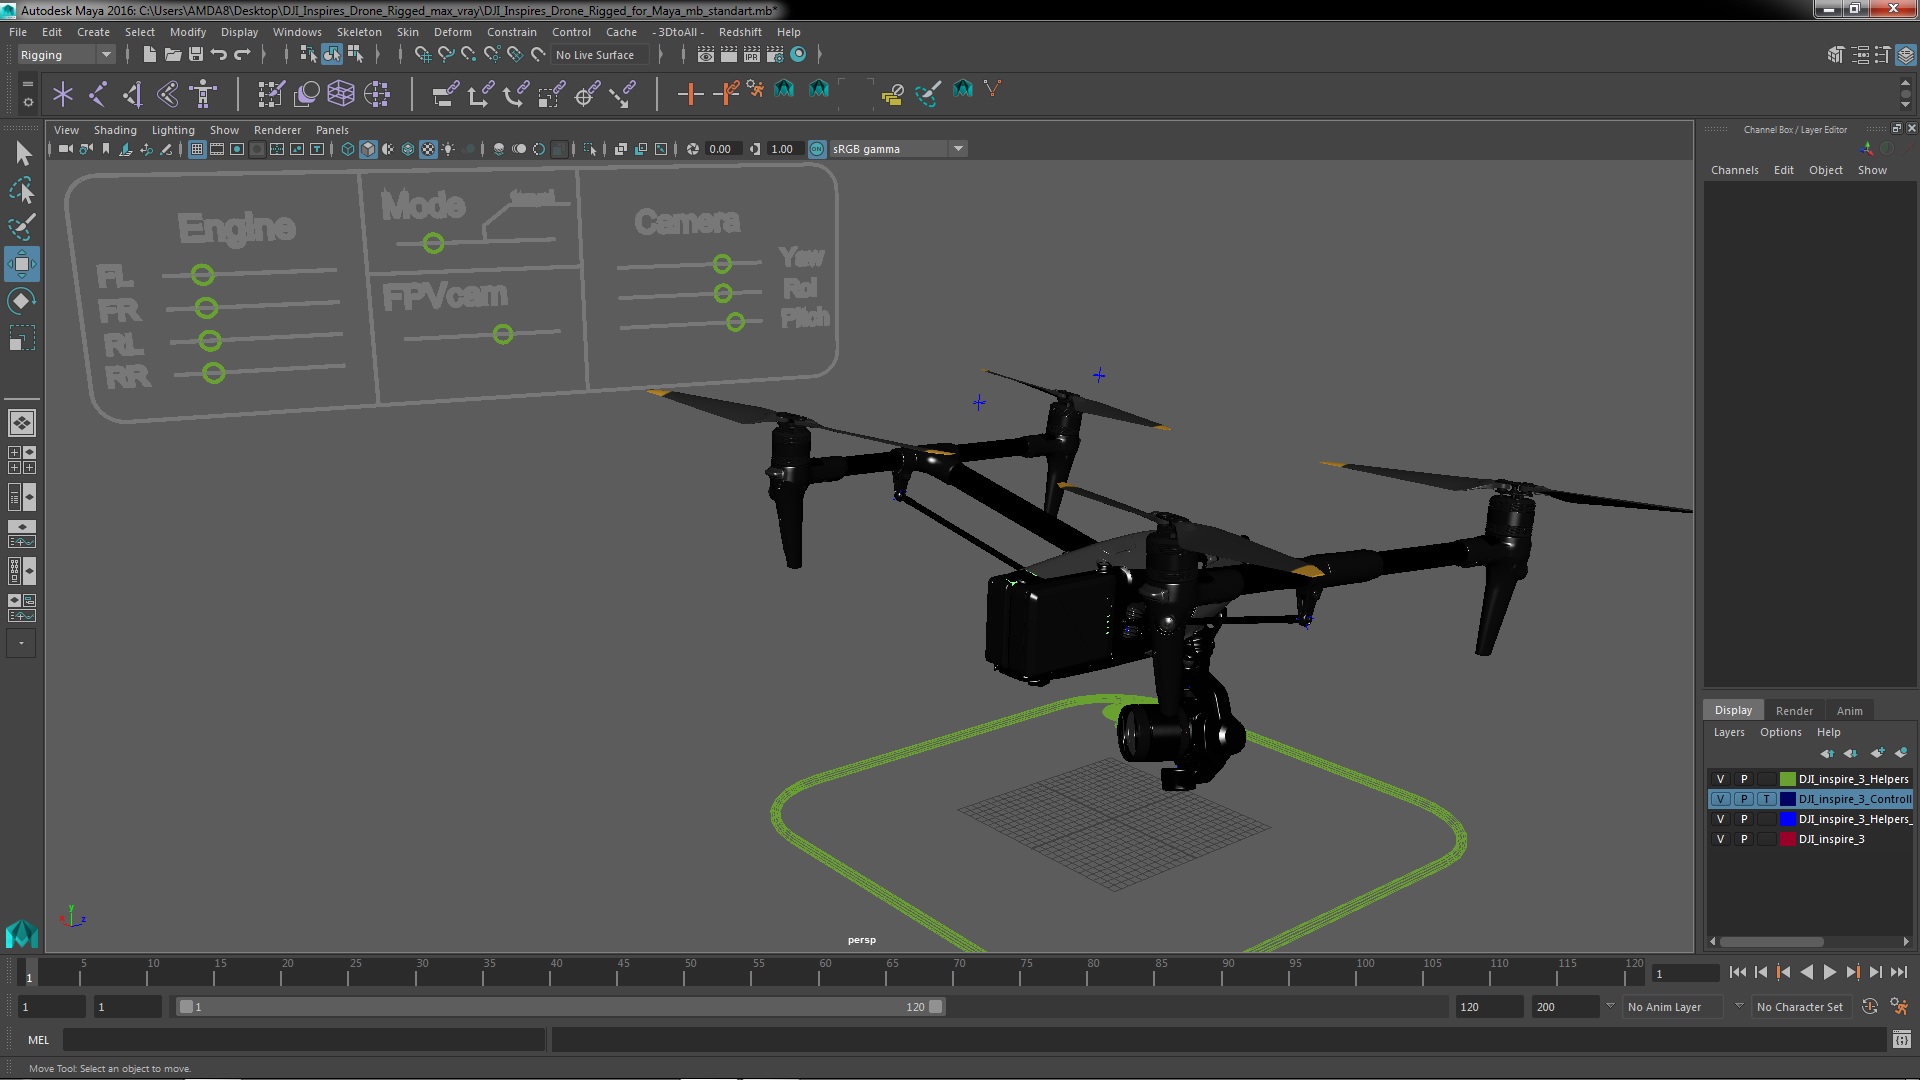Click the play backwards button

[1806, 972]
